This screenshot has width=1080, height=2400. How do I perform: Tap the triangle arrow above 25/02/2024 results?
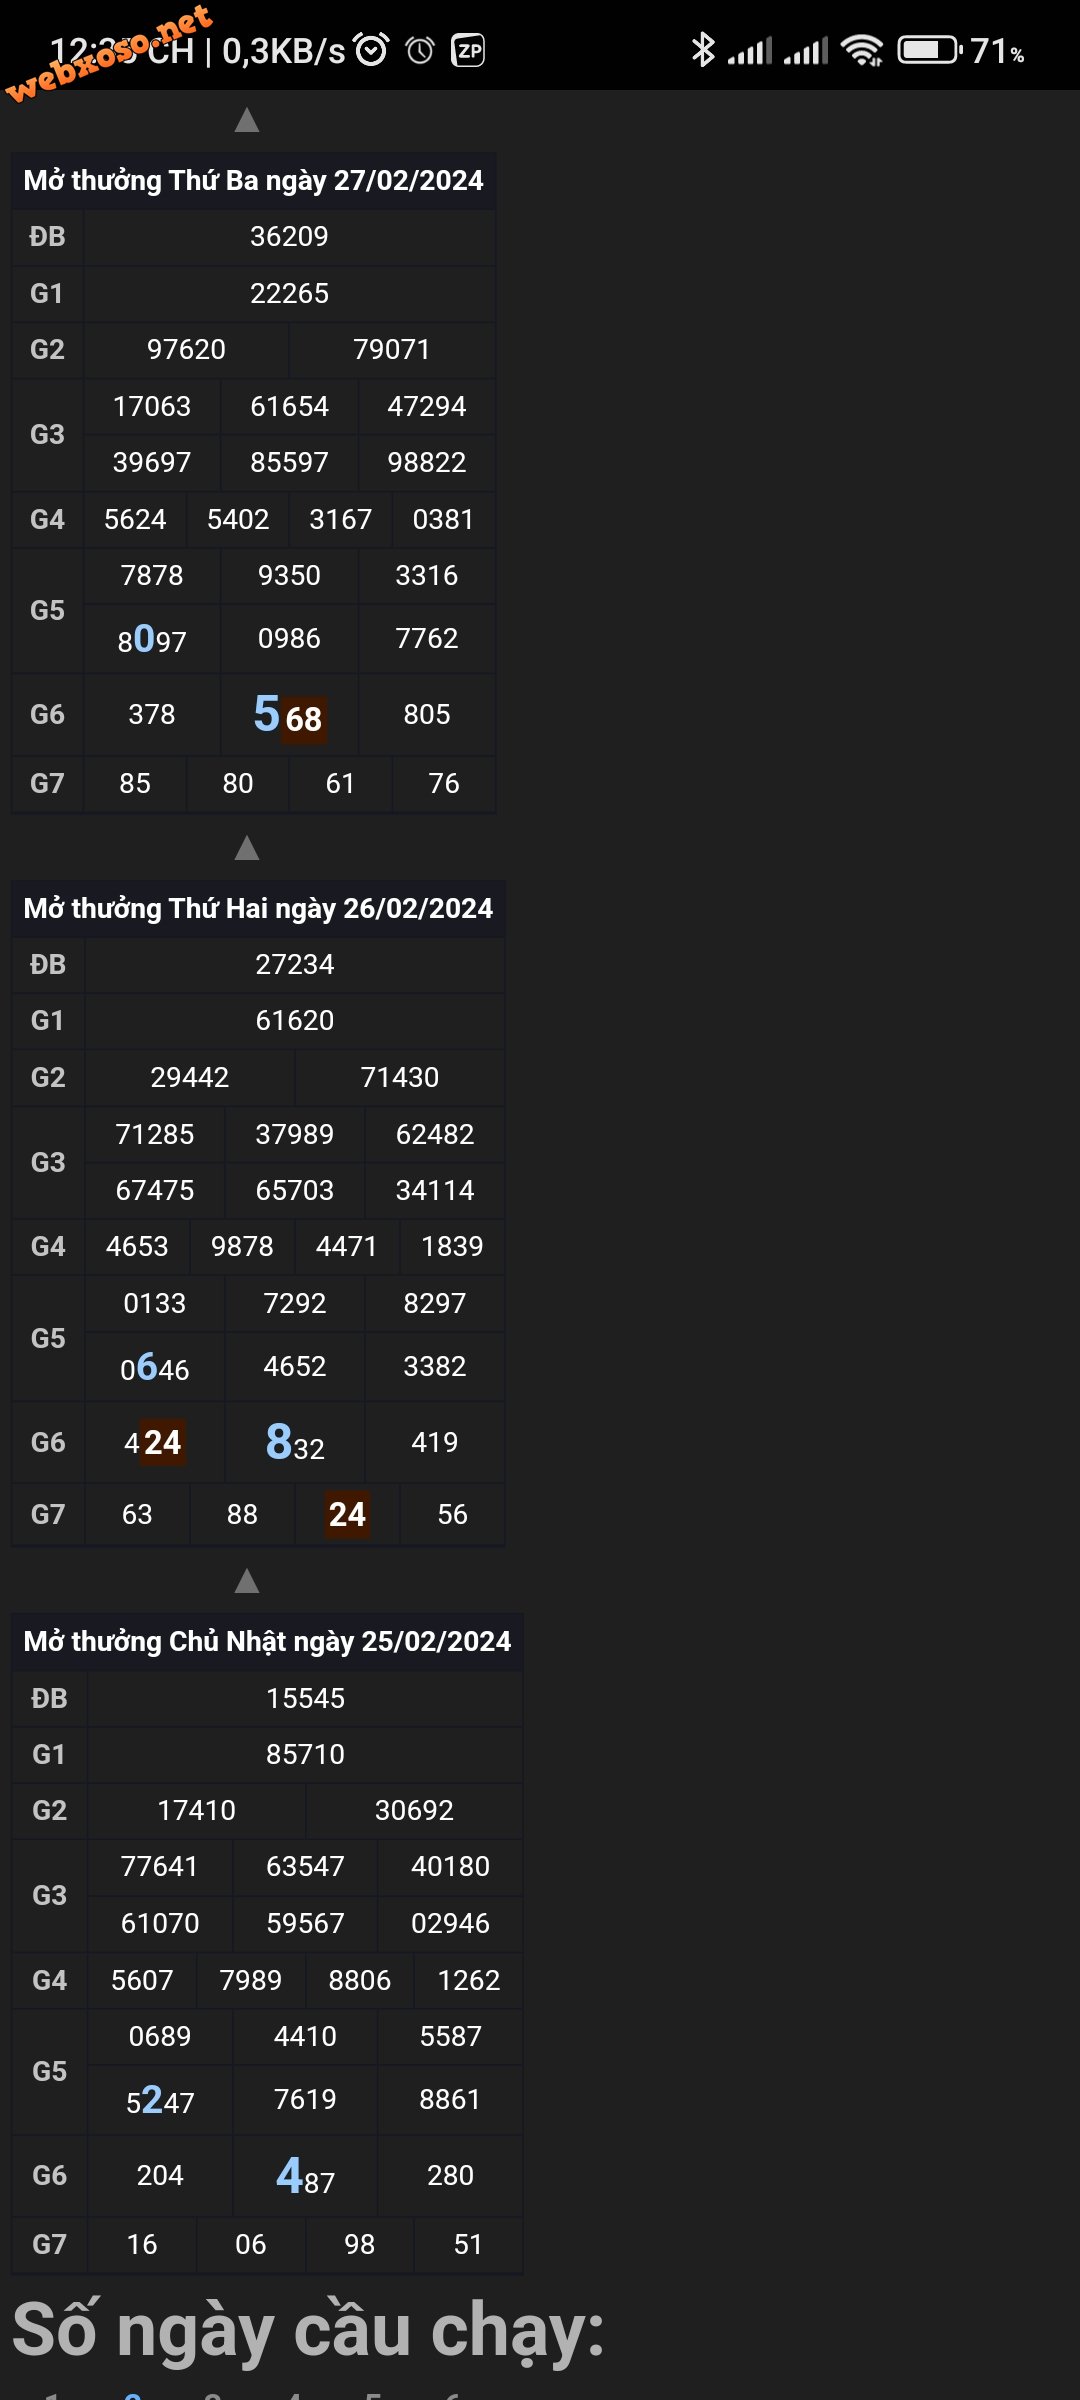click(x=247, y=1581)
